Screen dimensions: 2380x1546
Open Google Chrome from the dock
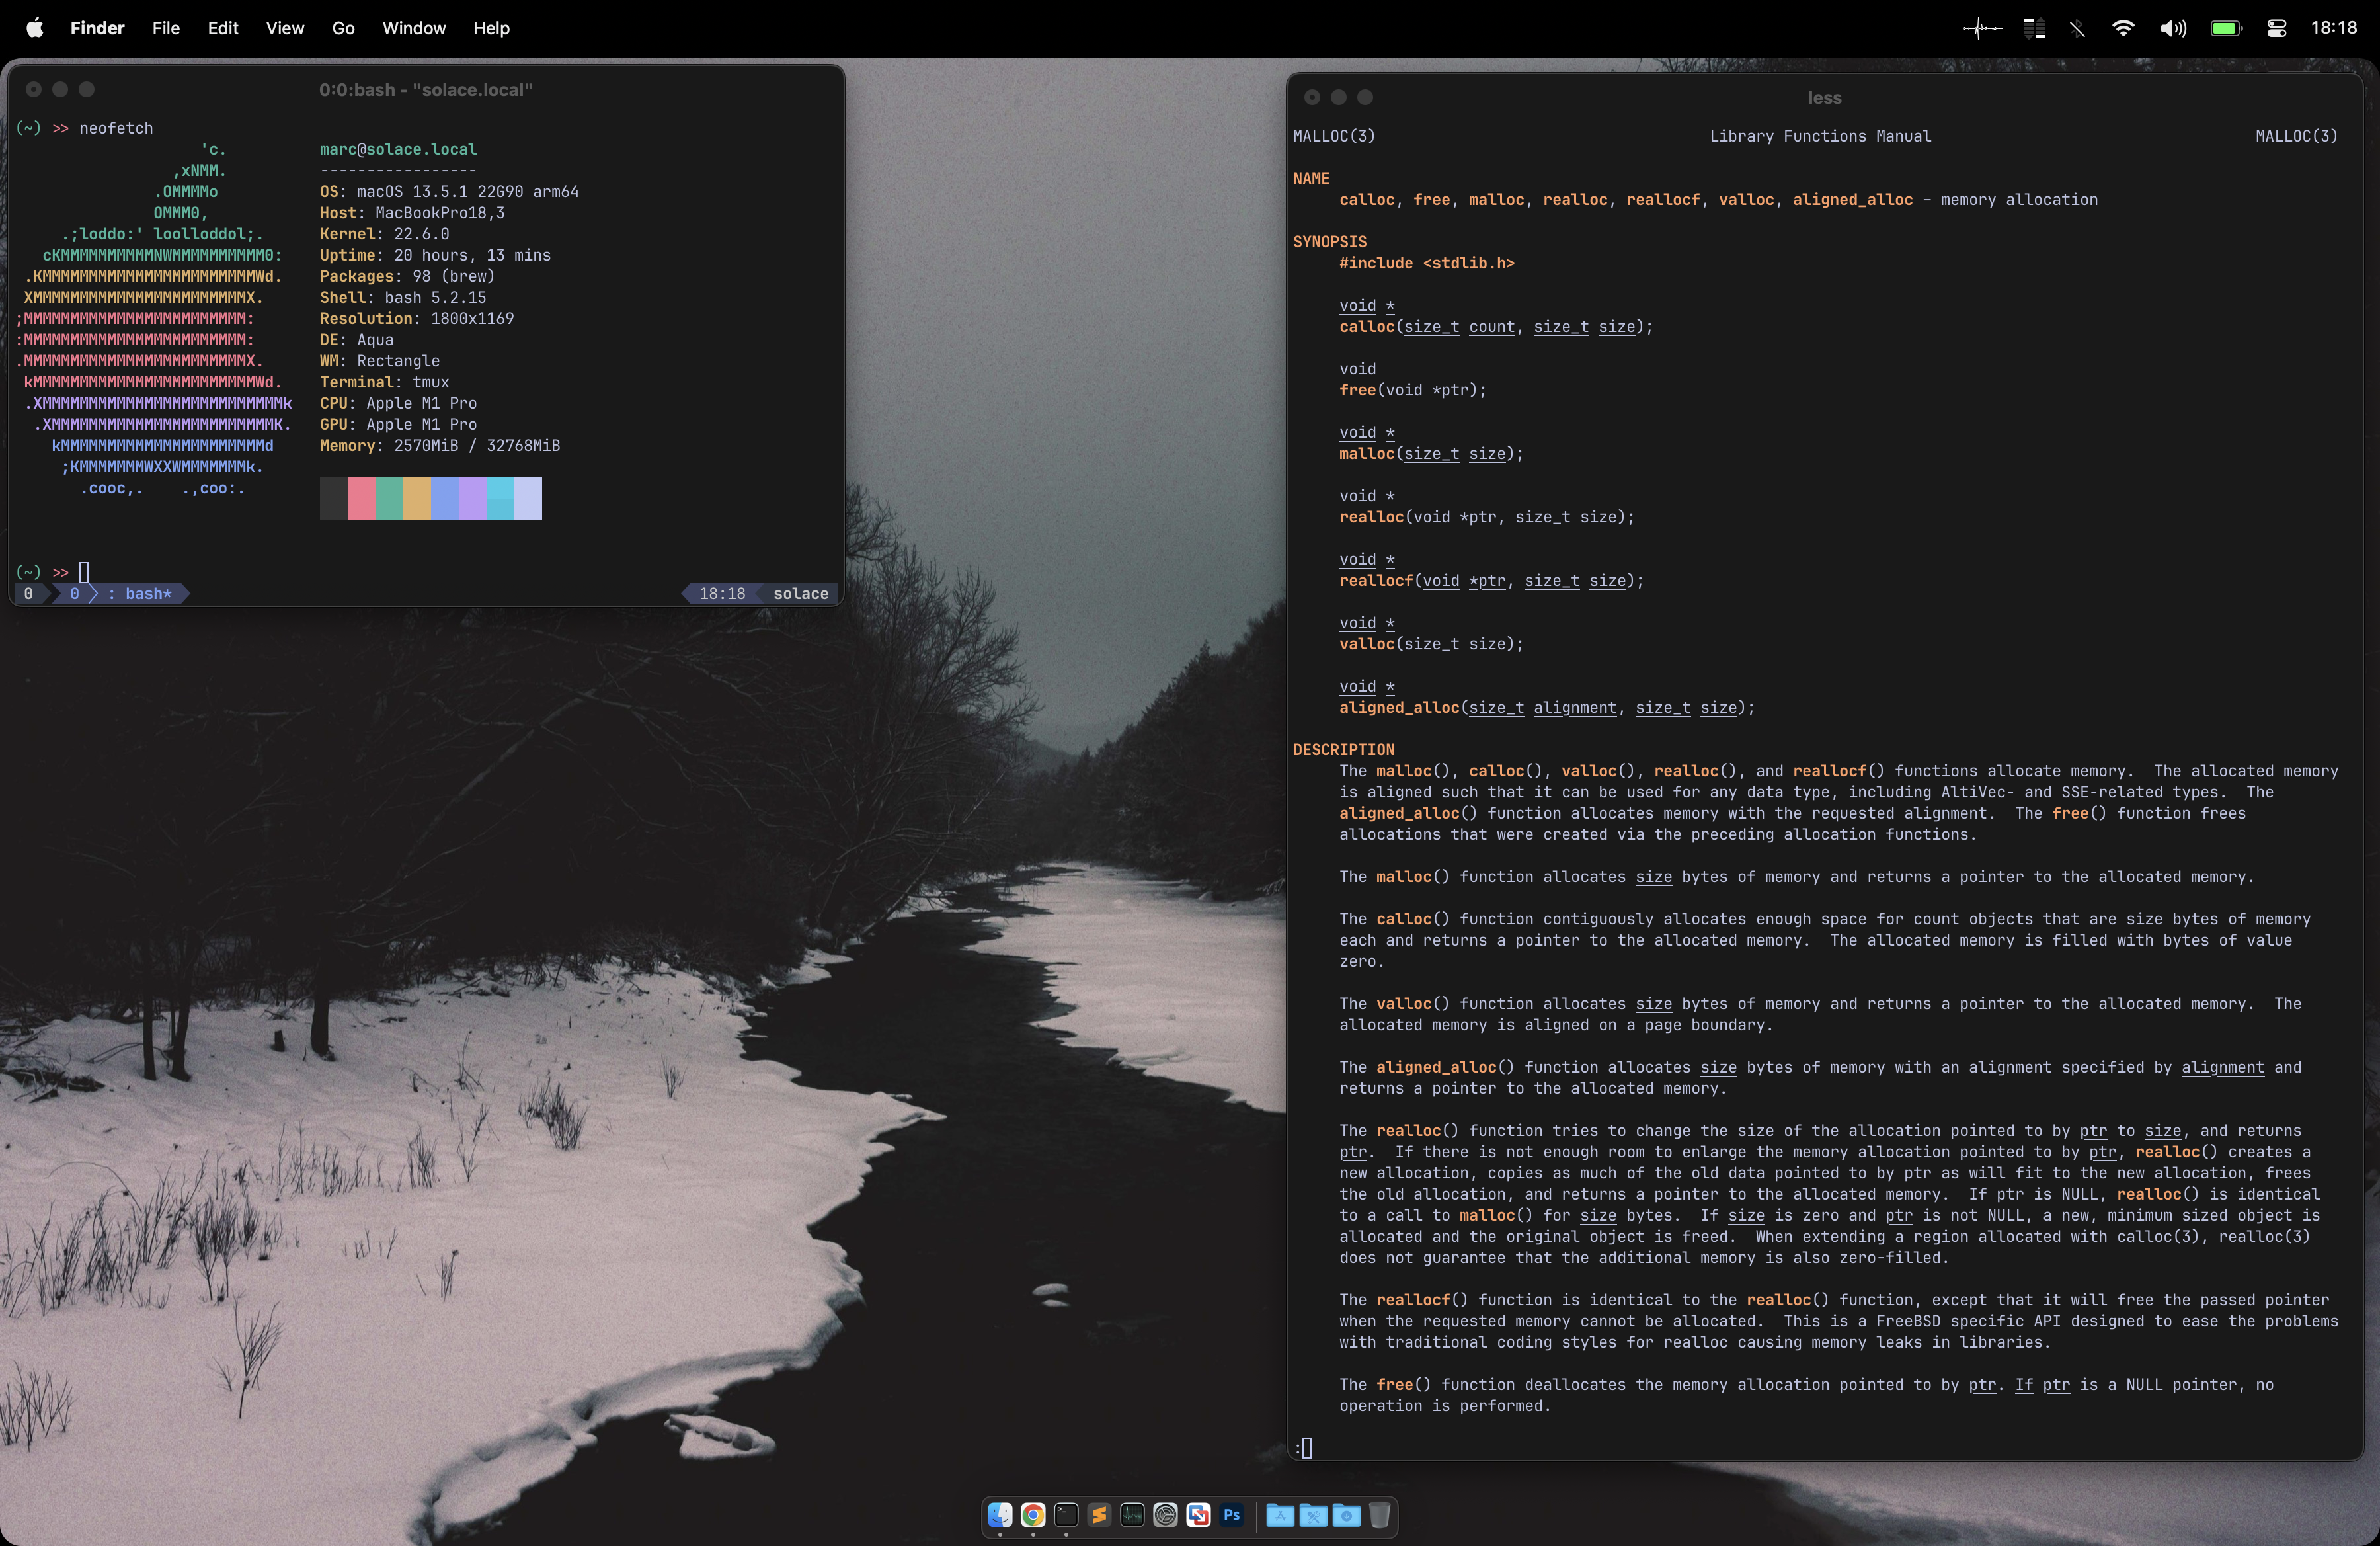point(1033,1515)
